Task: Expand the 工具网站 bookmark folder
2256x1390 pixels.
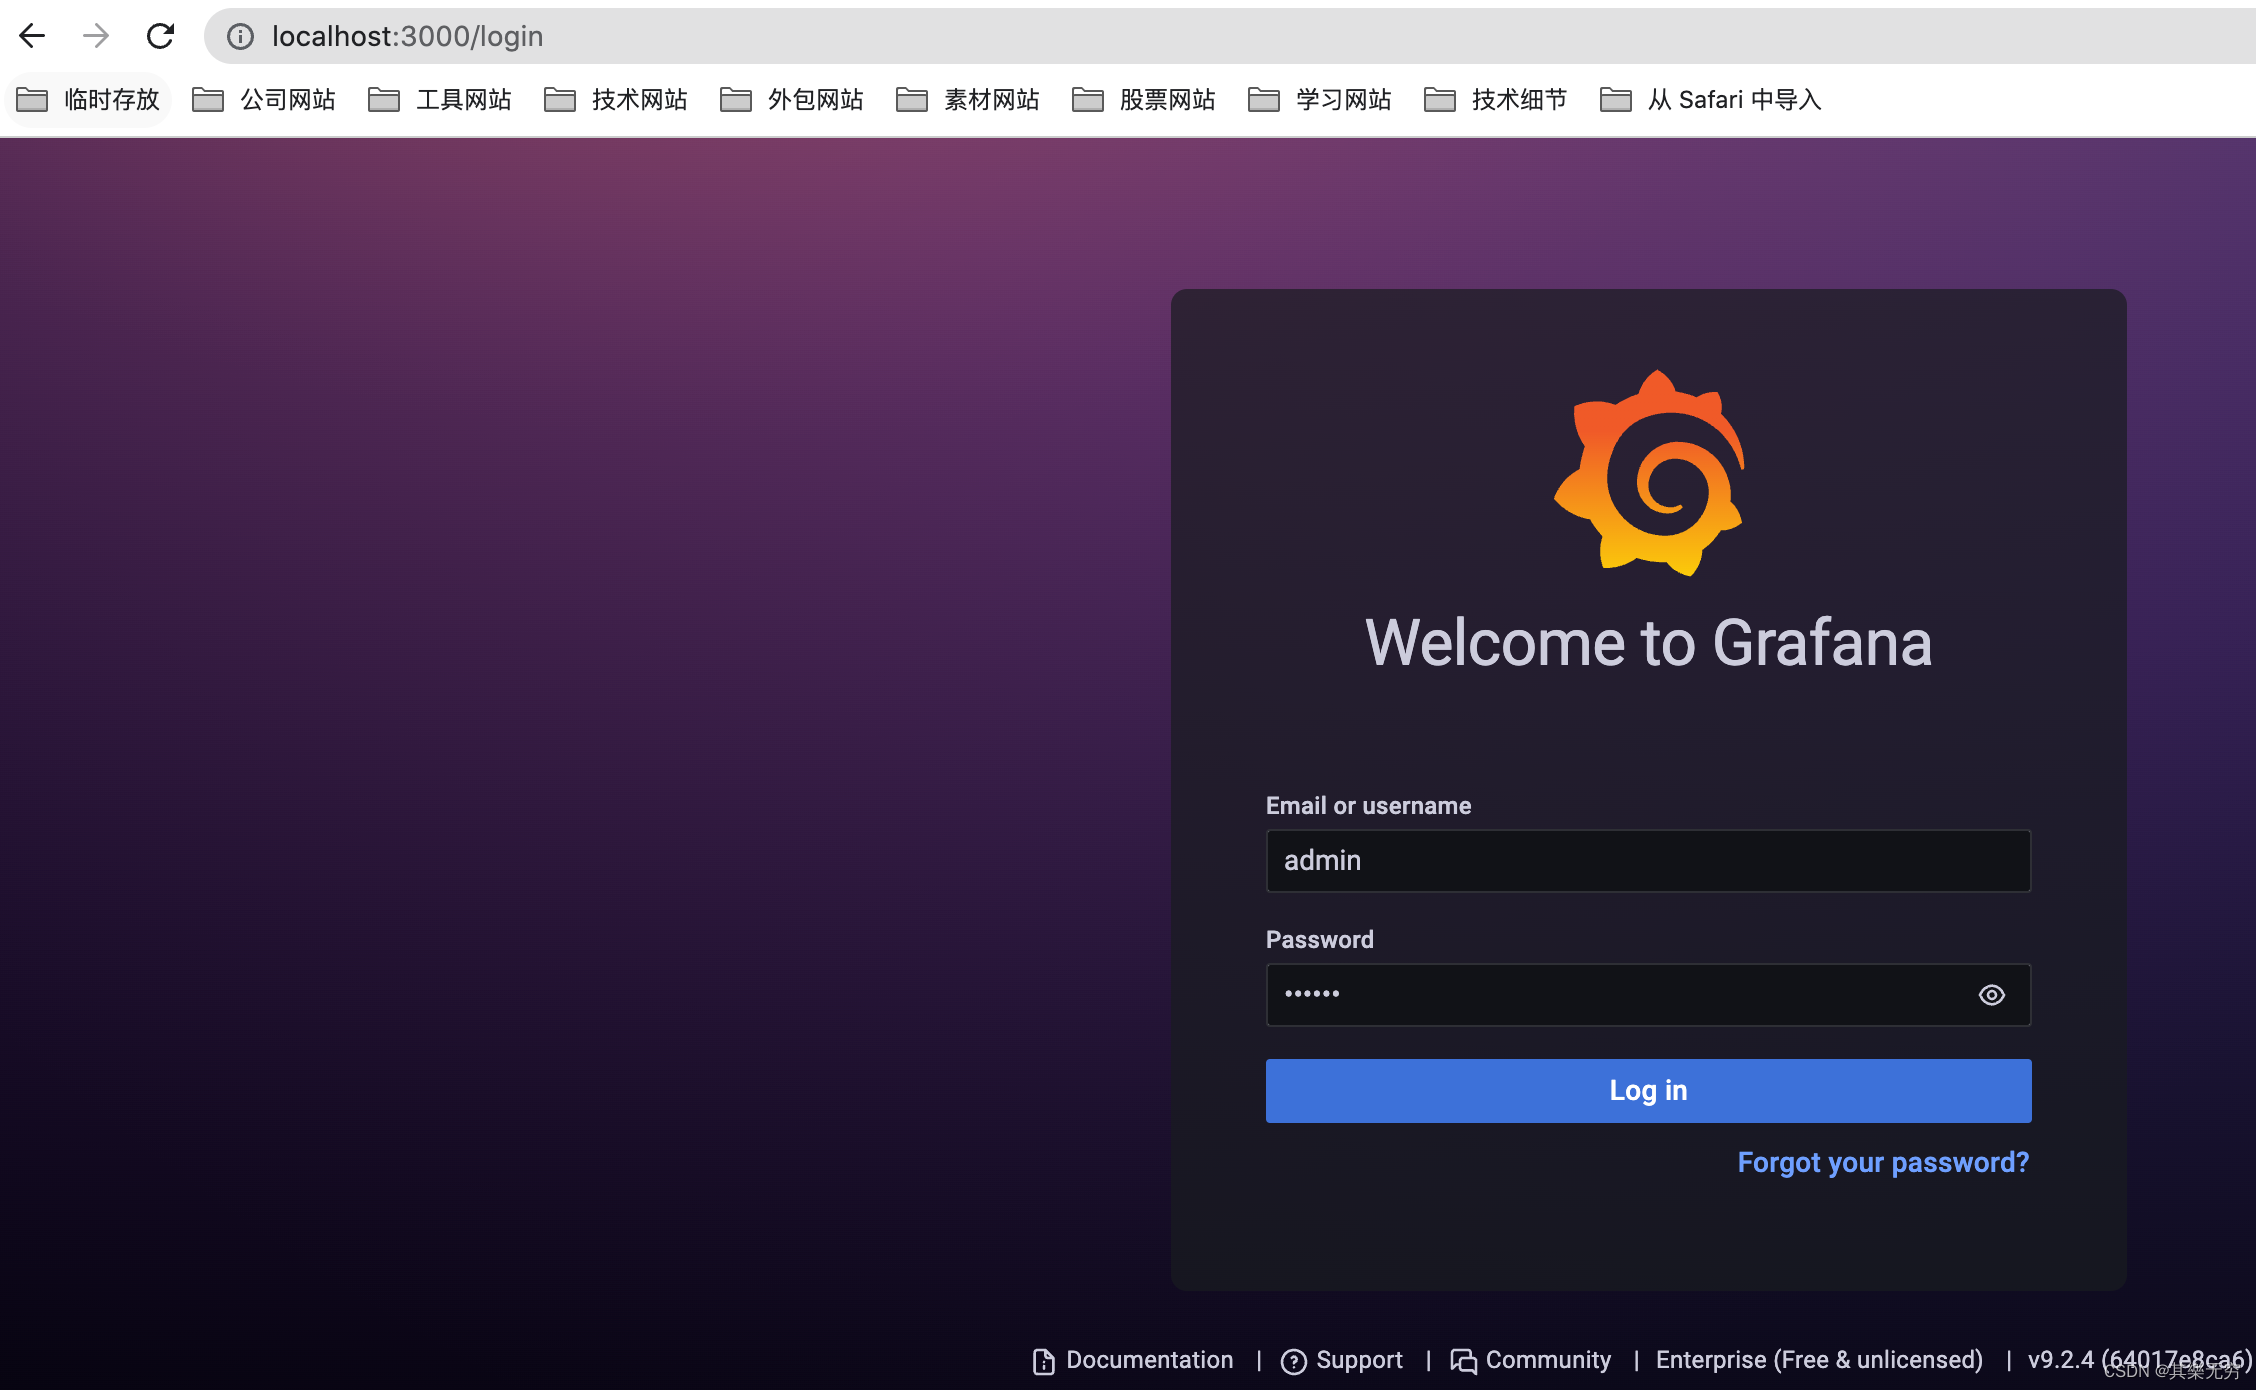Action: [440, 100]
